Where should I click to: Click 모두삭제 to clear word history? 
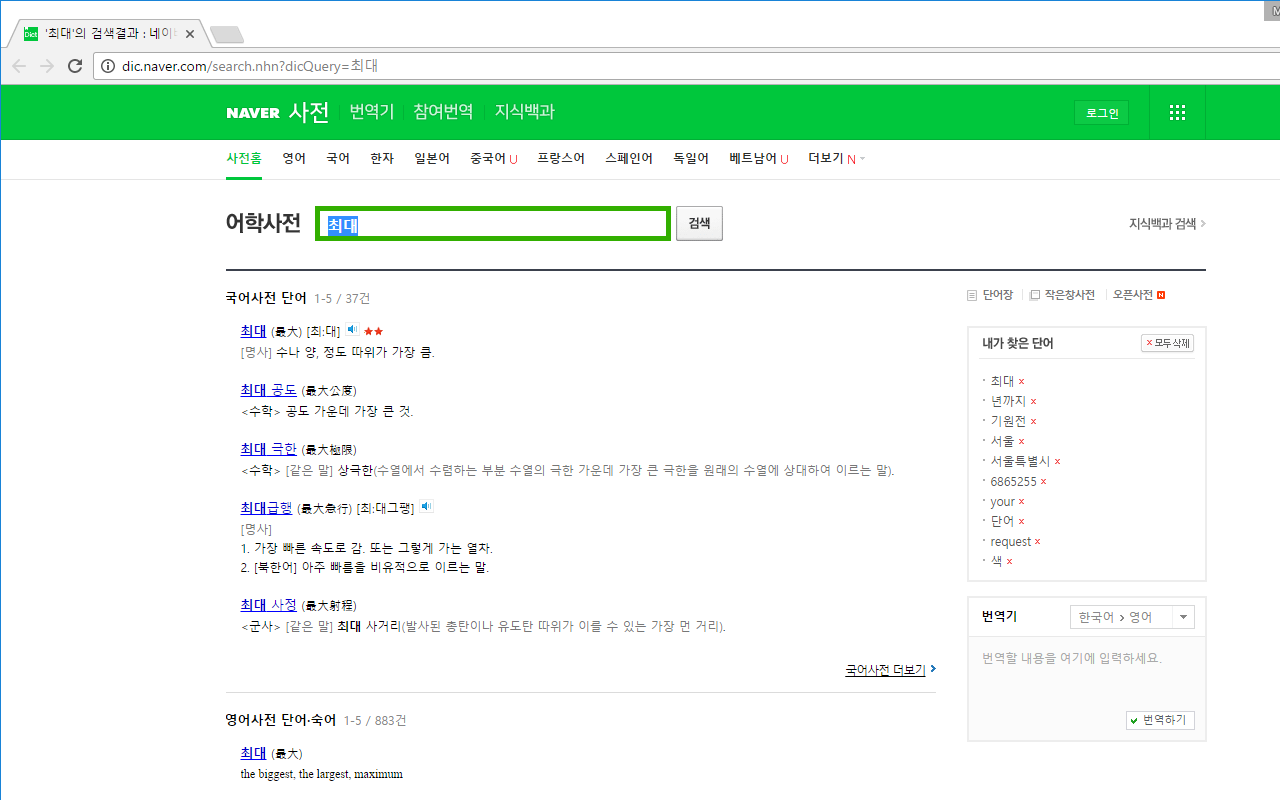pyautogui.click(x=1167, y=343)
